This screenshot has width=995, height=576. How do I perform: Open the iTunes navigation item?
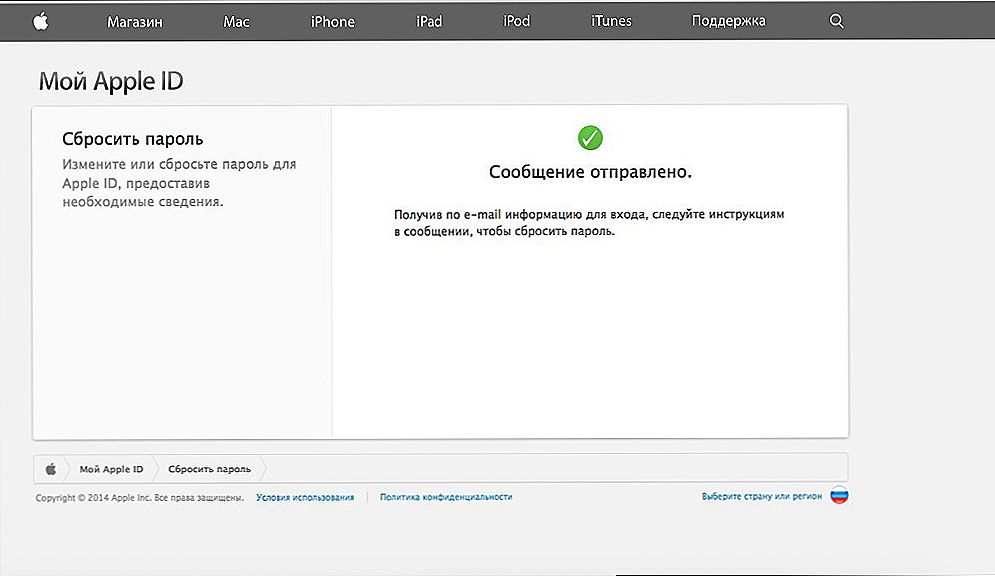coord(611,21)
